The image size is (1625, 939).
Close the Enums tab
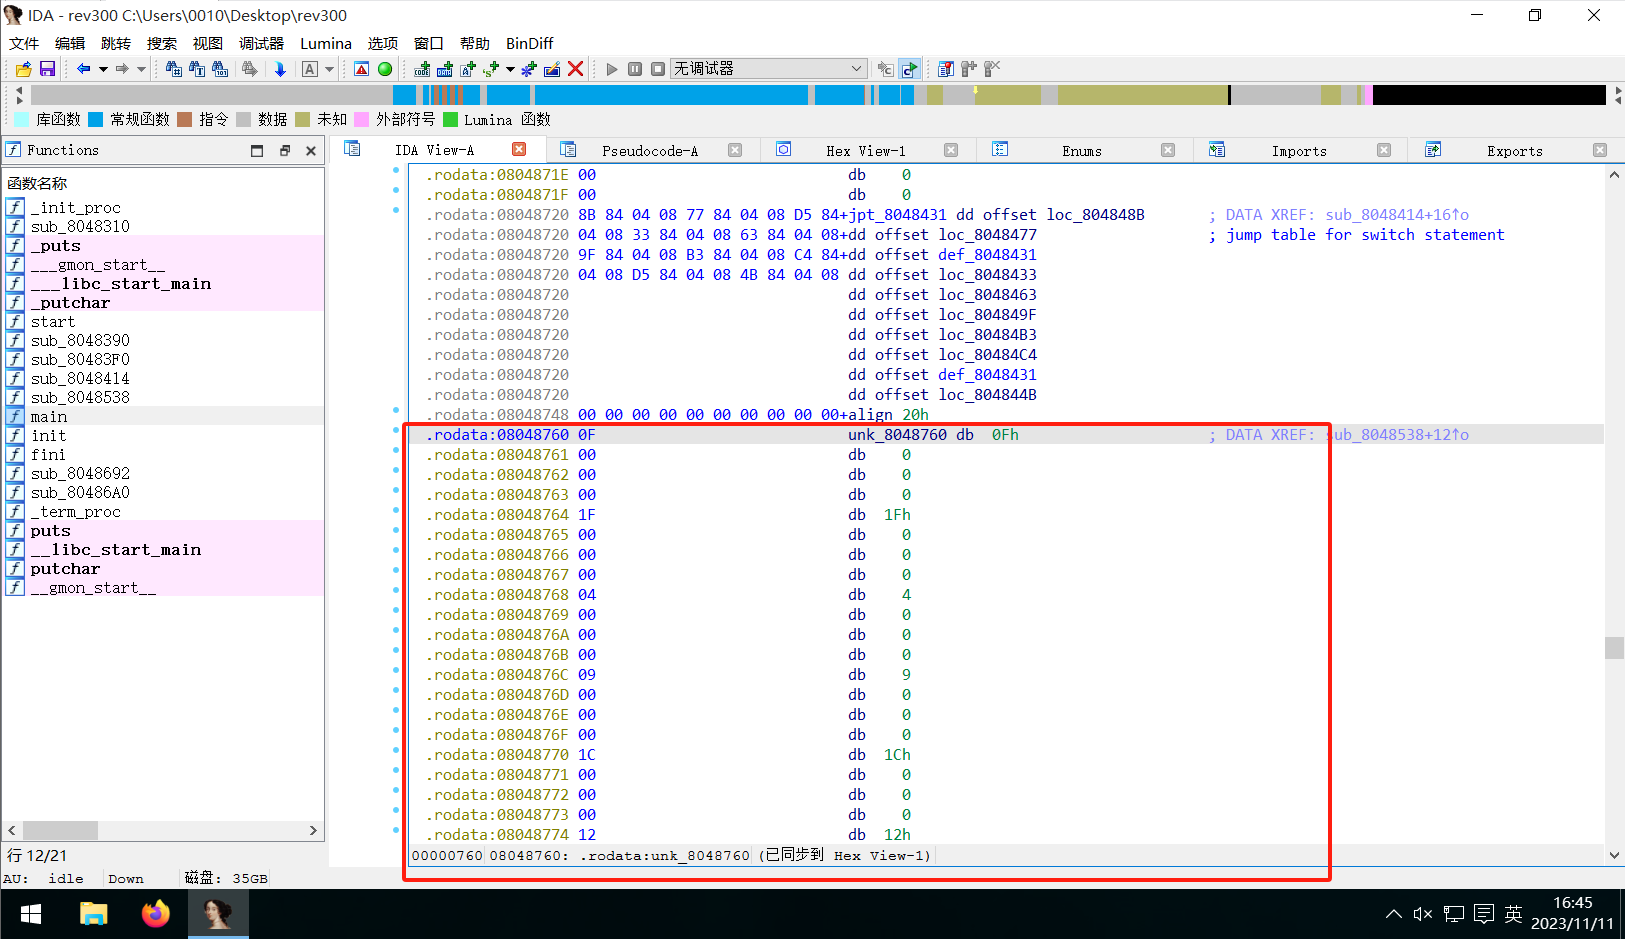(1168, 150)
